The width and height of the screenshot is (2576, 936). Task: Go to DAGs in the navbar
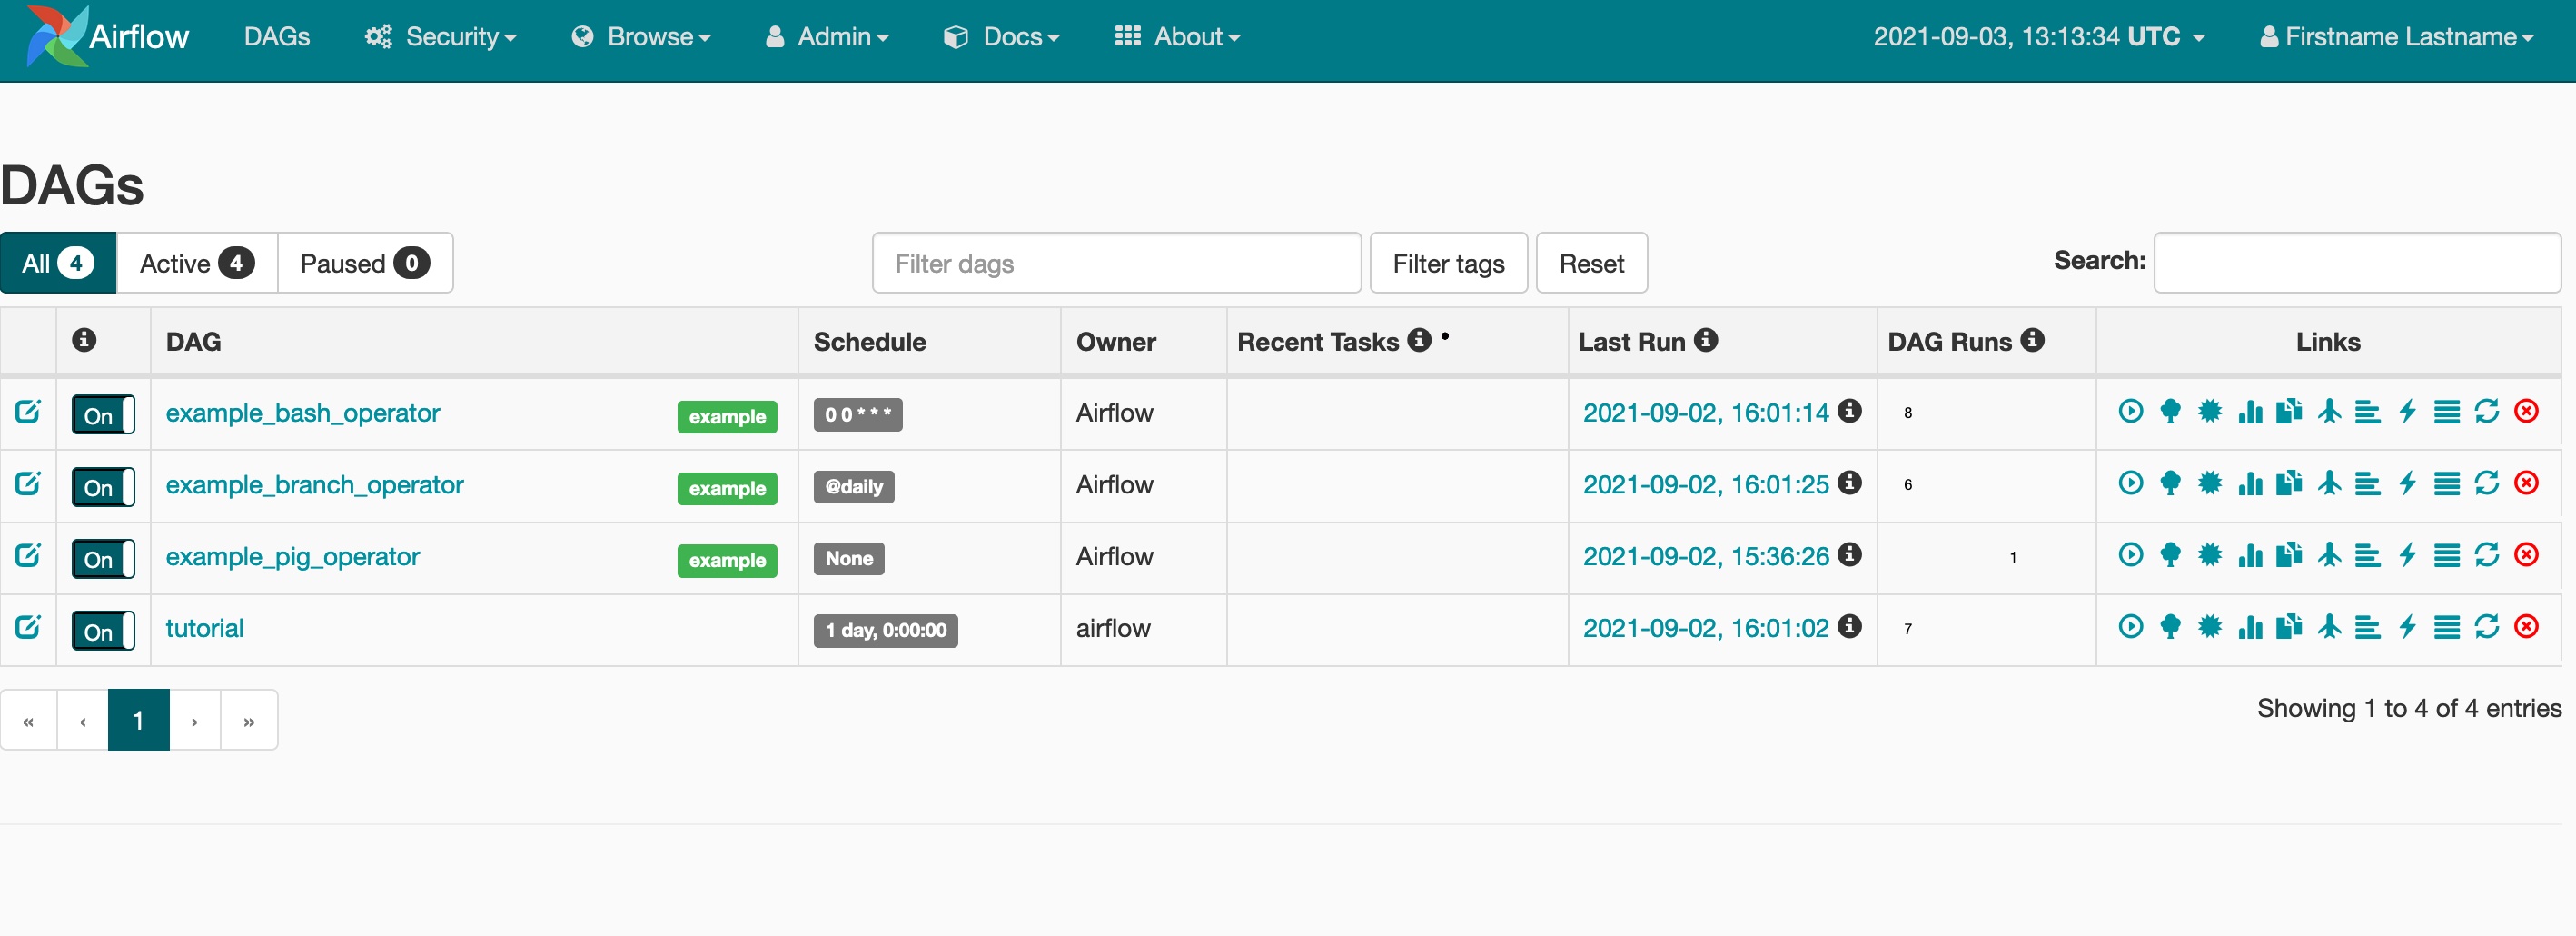(x=277, y=37)
